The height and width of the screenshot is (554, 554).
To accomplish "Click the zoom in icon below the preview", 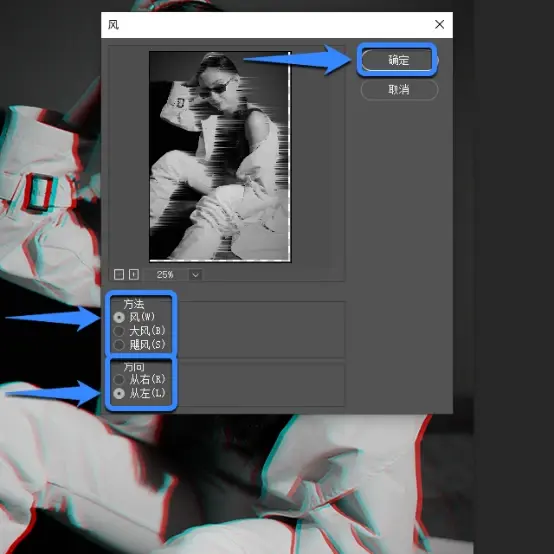I will pyautogui.click(x=134, y=275).
